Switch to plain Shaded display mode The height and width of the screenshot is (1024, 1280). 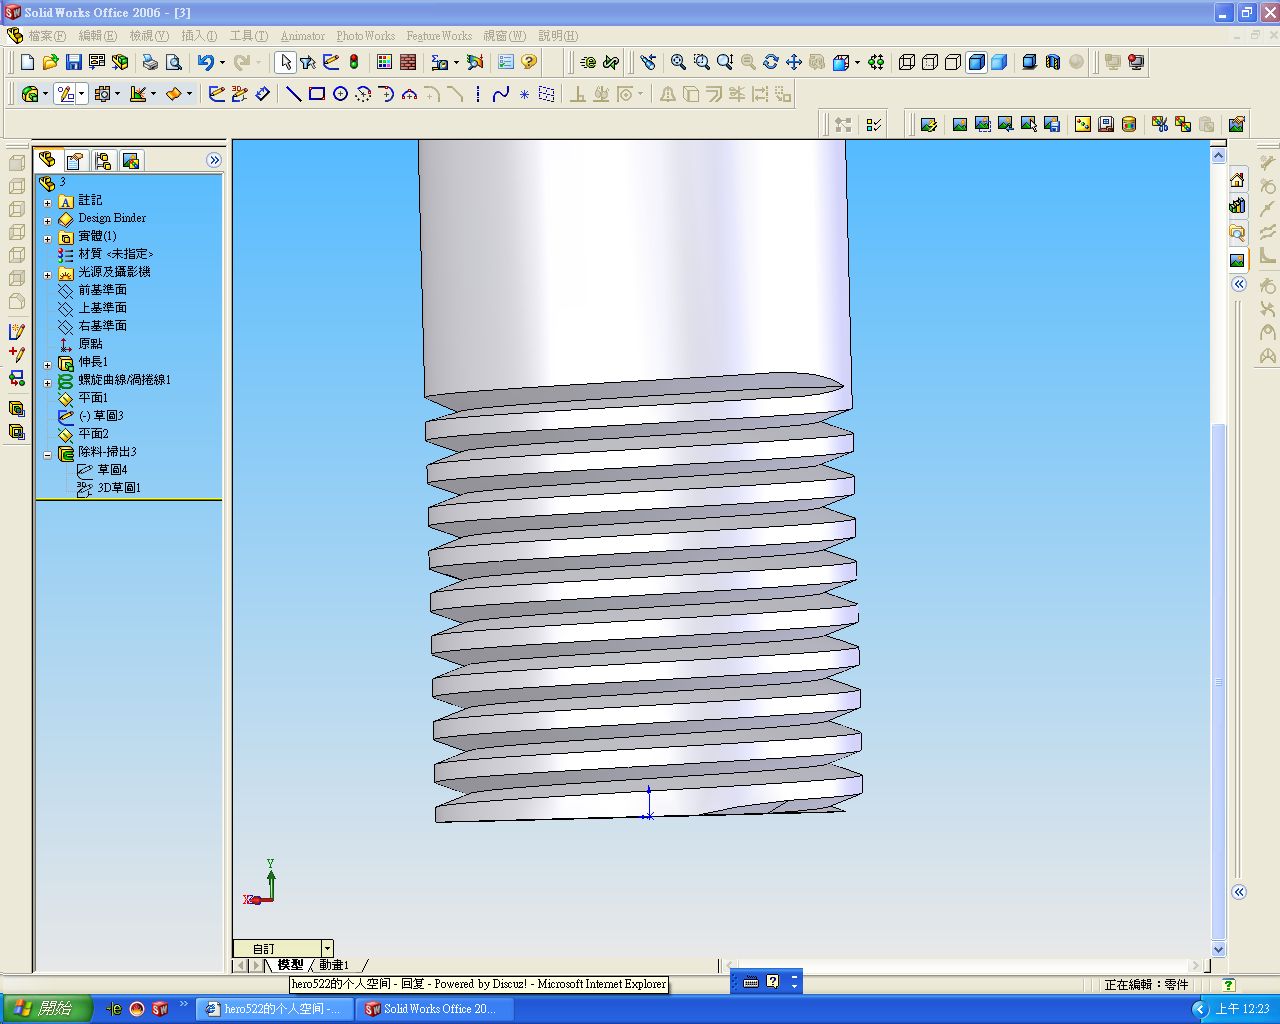tap(999, 62)
